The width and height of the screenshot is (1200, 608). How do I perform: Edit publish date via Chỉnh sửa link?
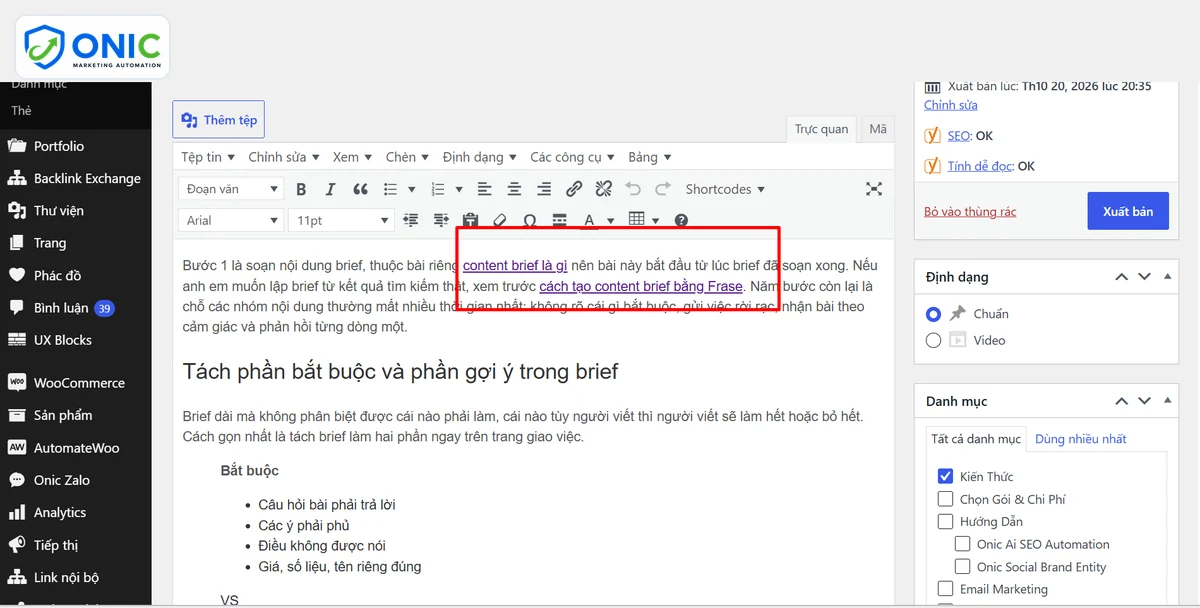point(951,105)
